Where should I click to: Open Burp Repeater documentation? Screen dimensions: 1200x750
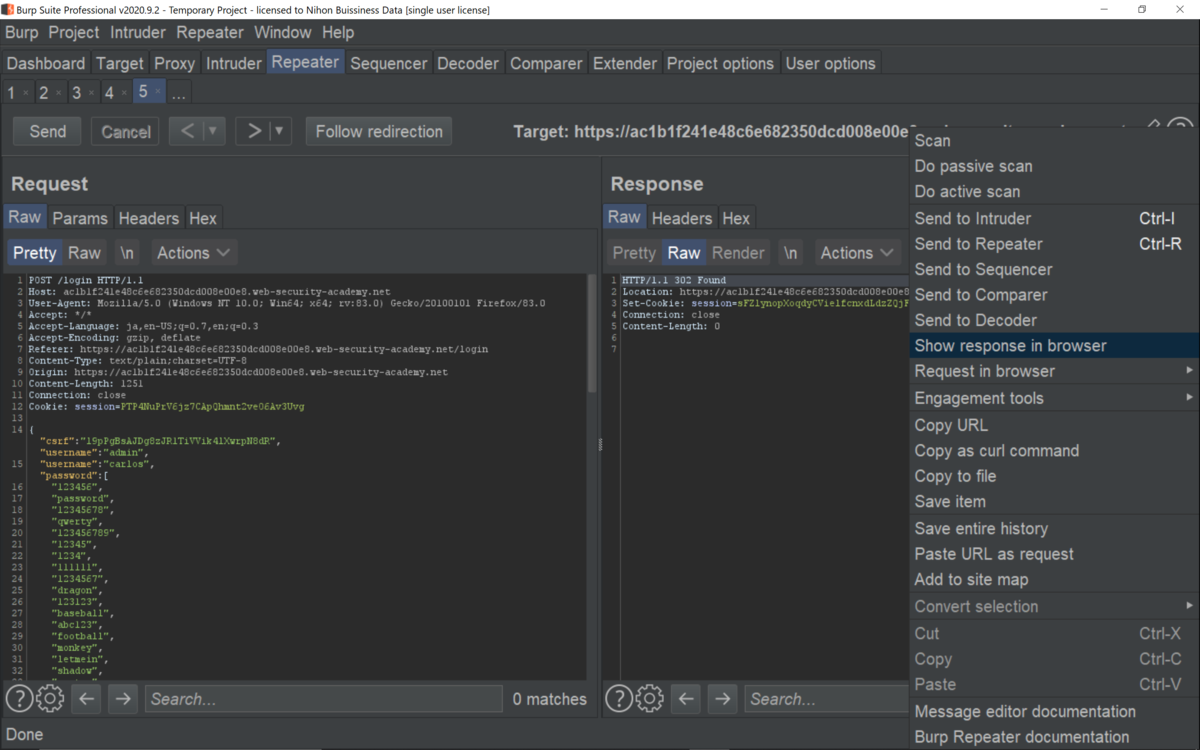(x=1054, y=737)
